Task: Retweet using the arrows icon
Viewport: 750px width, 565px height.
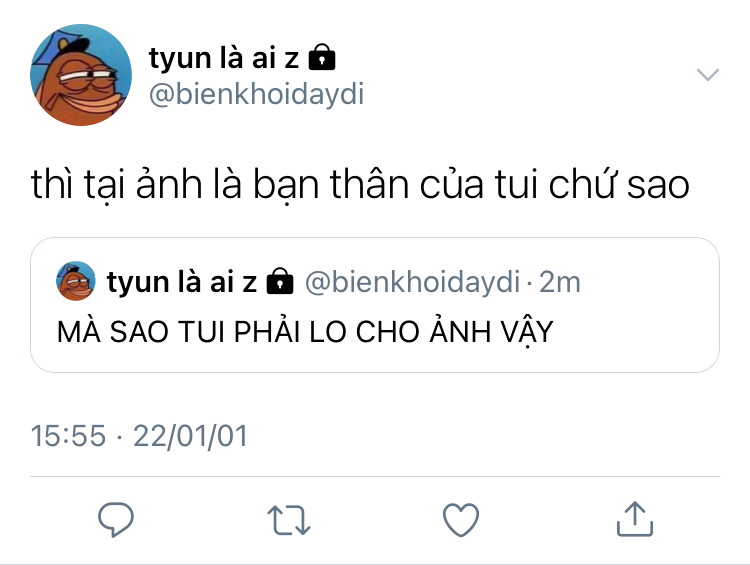Action: pyautogui.click(x=289, y=520)
